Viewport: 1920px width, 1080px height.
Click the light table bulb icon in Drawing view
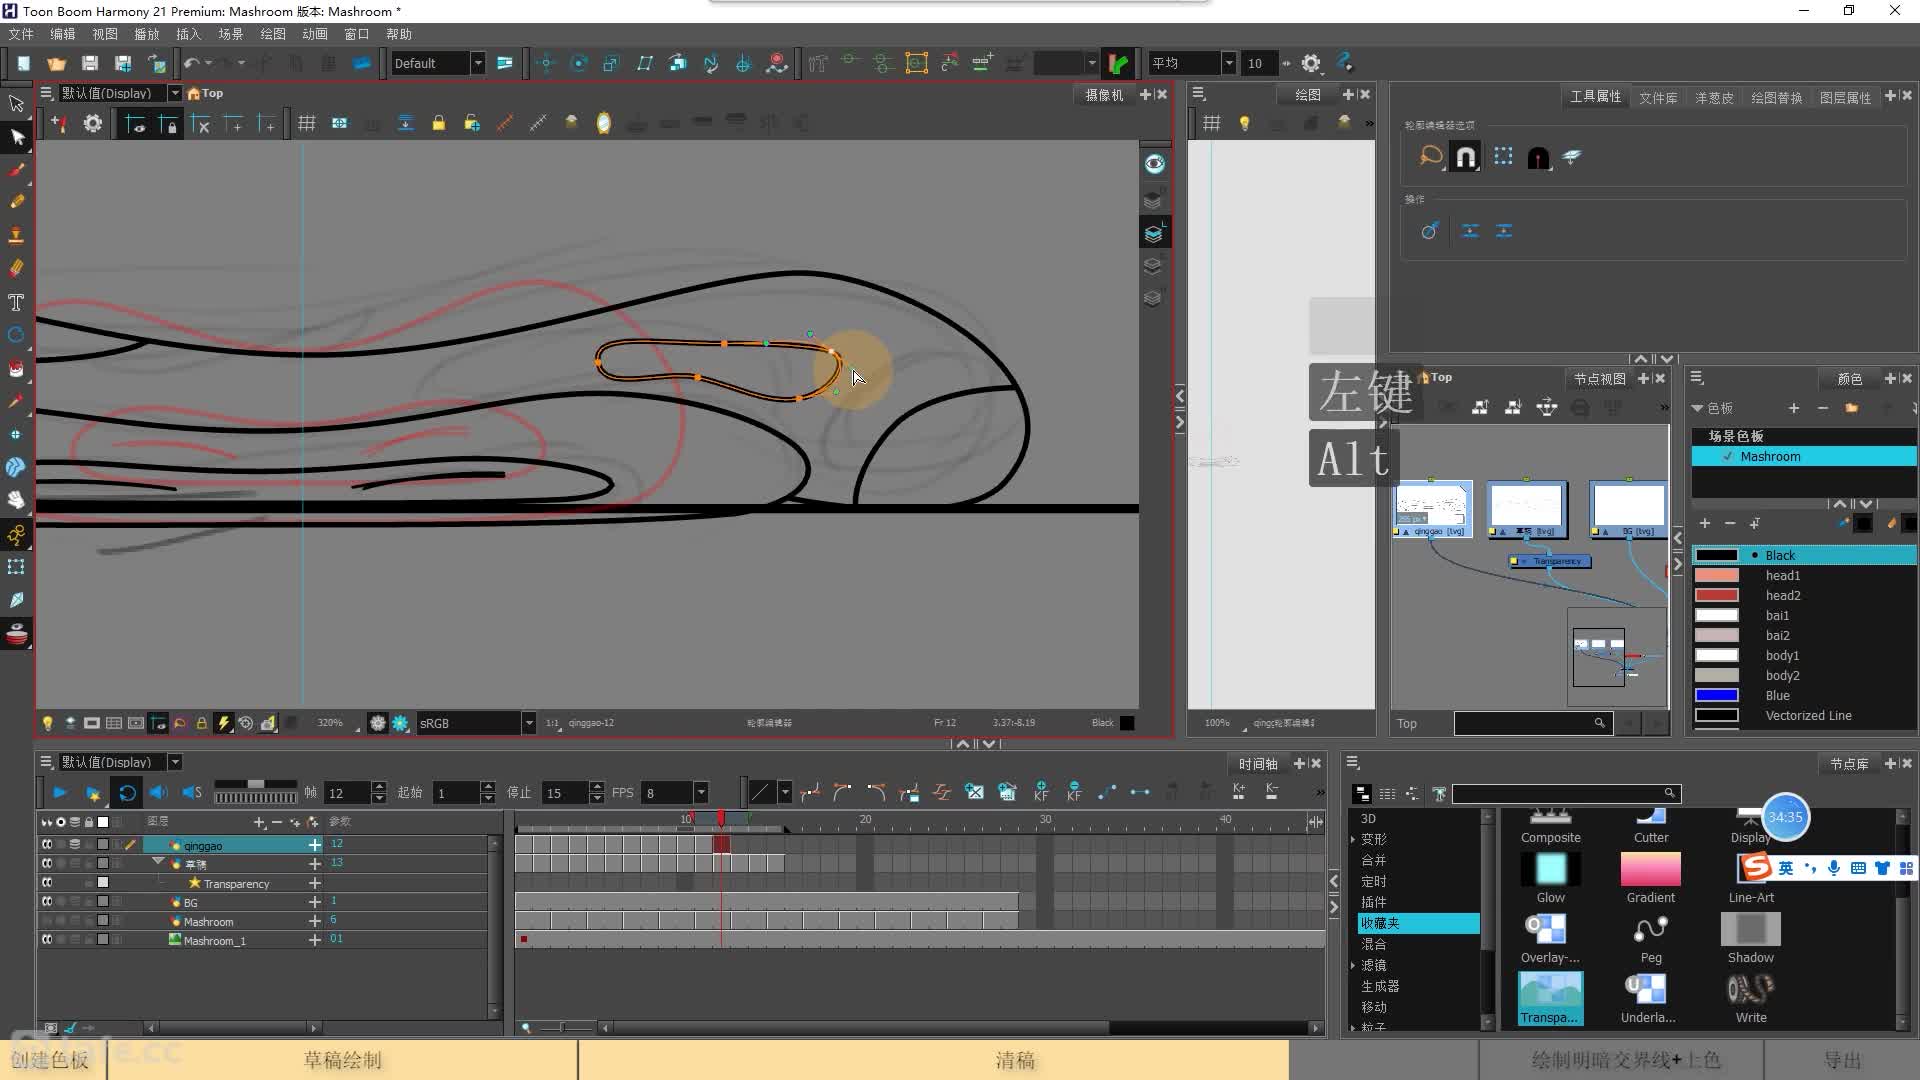tap(1244, 123)
